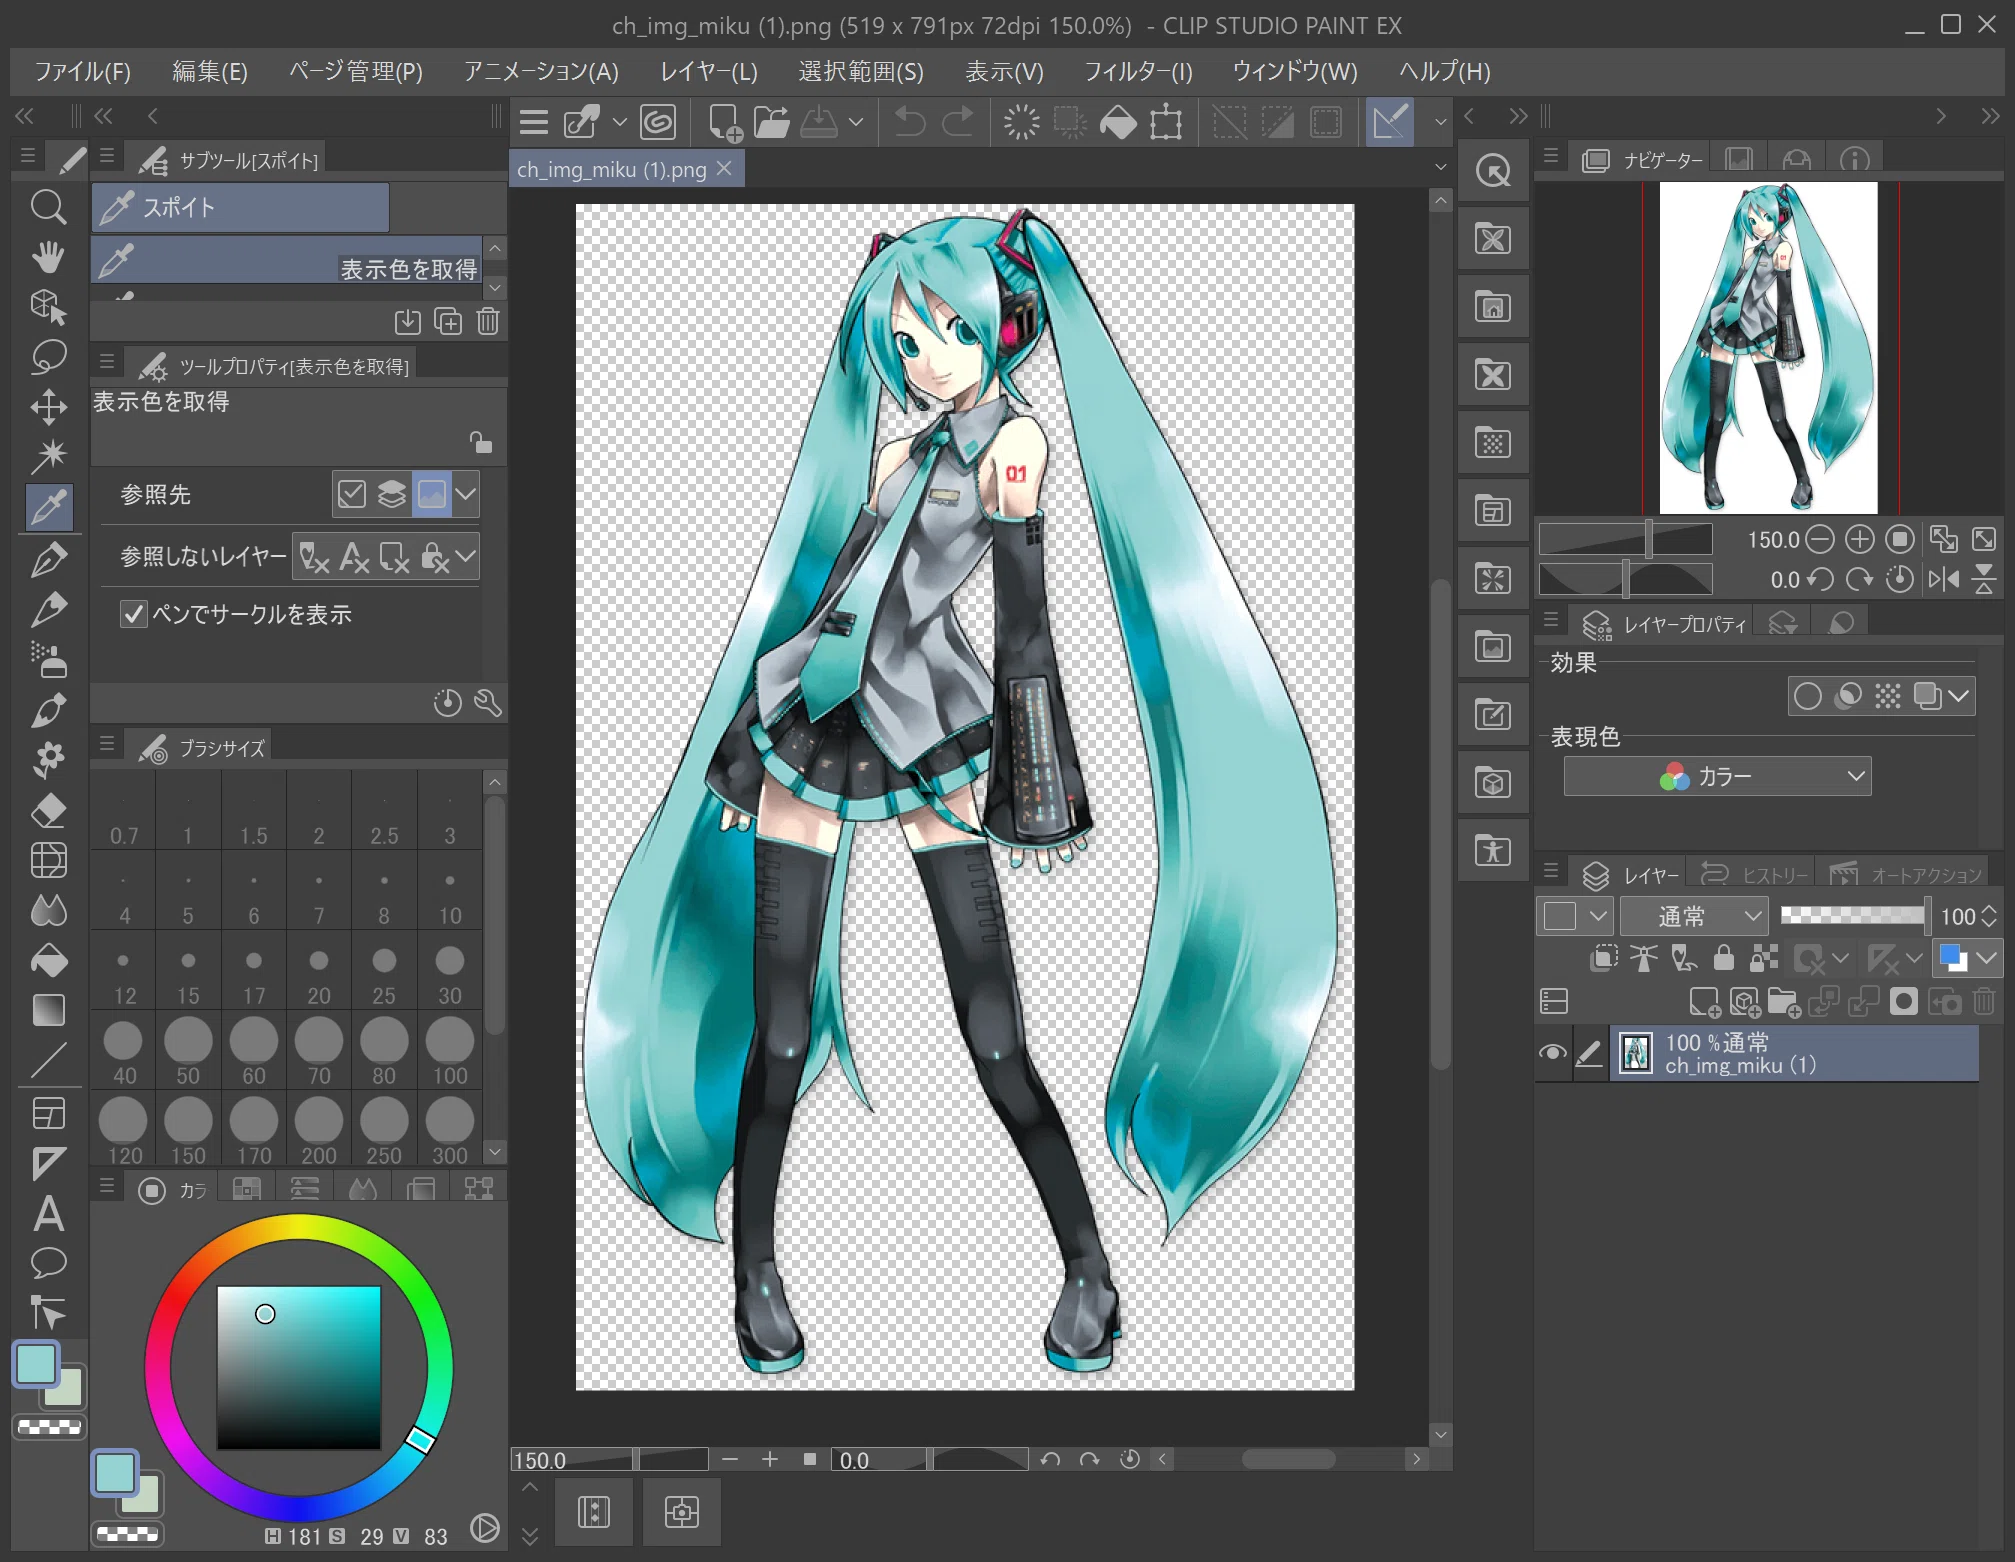Select the Eyedropper tool in toolbar
2015x1562 pixels.
[48, 507]
